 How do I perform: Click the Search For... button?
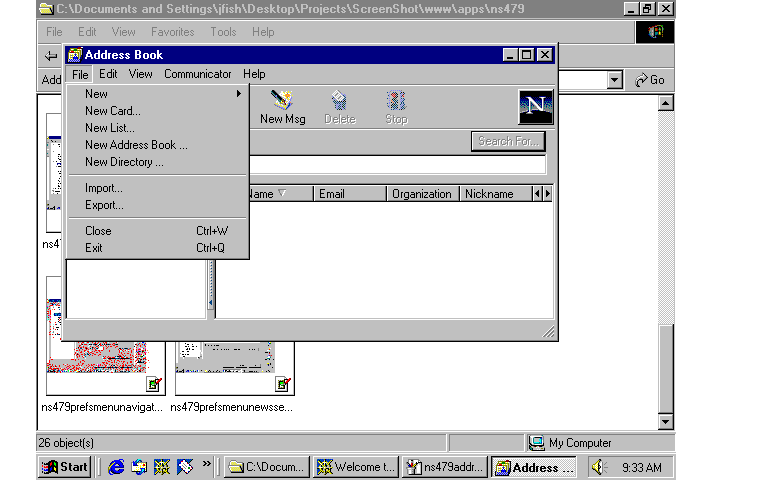(x=508, y=141)
